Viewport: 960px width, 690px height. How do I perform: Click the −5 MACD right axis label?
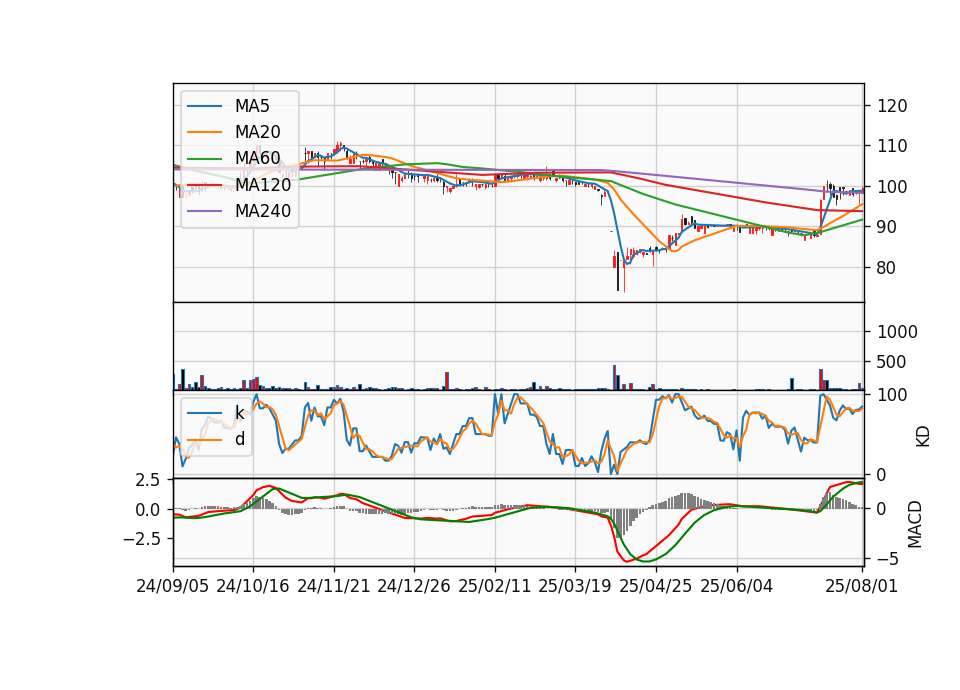[888, 559]
